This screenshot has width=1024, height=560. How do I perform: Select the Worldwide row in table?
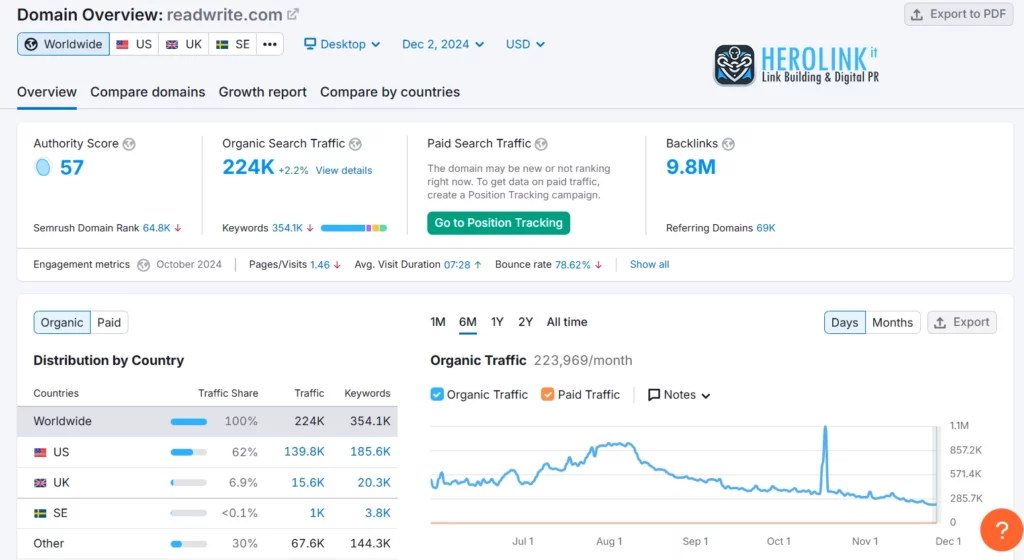point(207,422)
